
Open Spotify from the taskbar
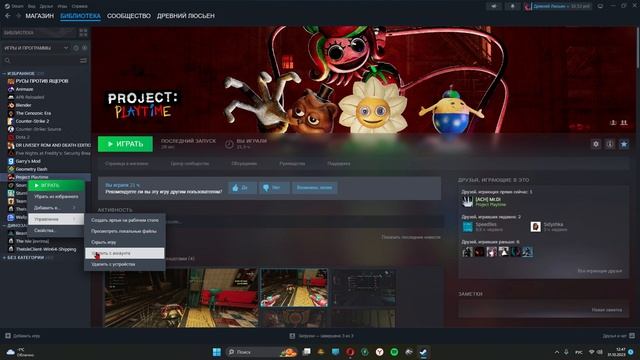pos(394,352)
